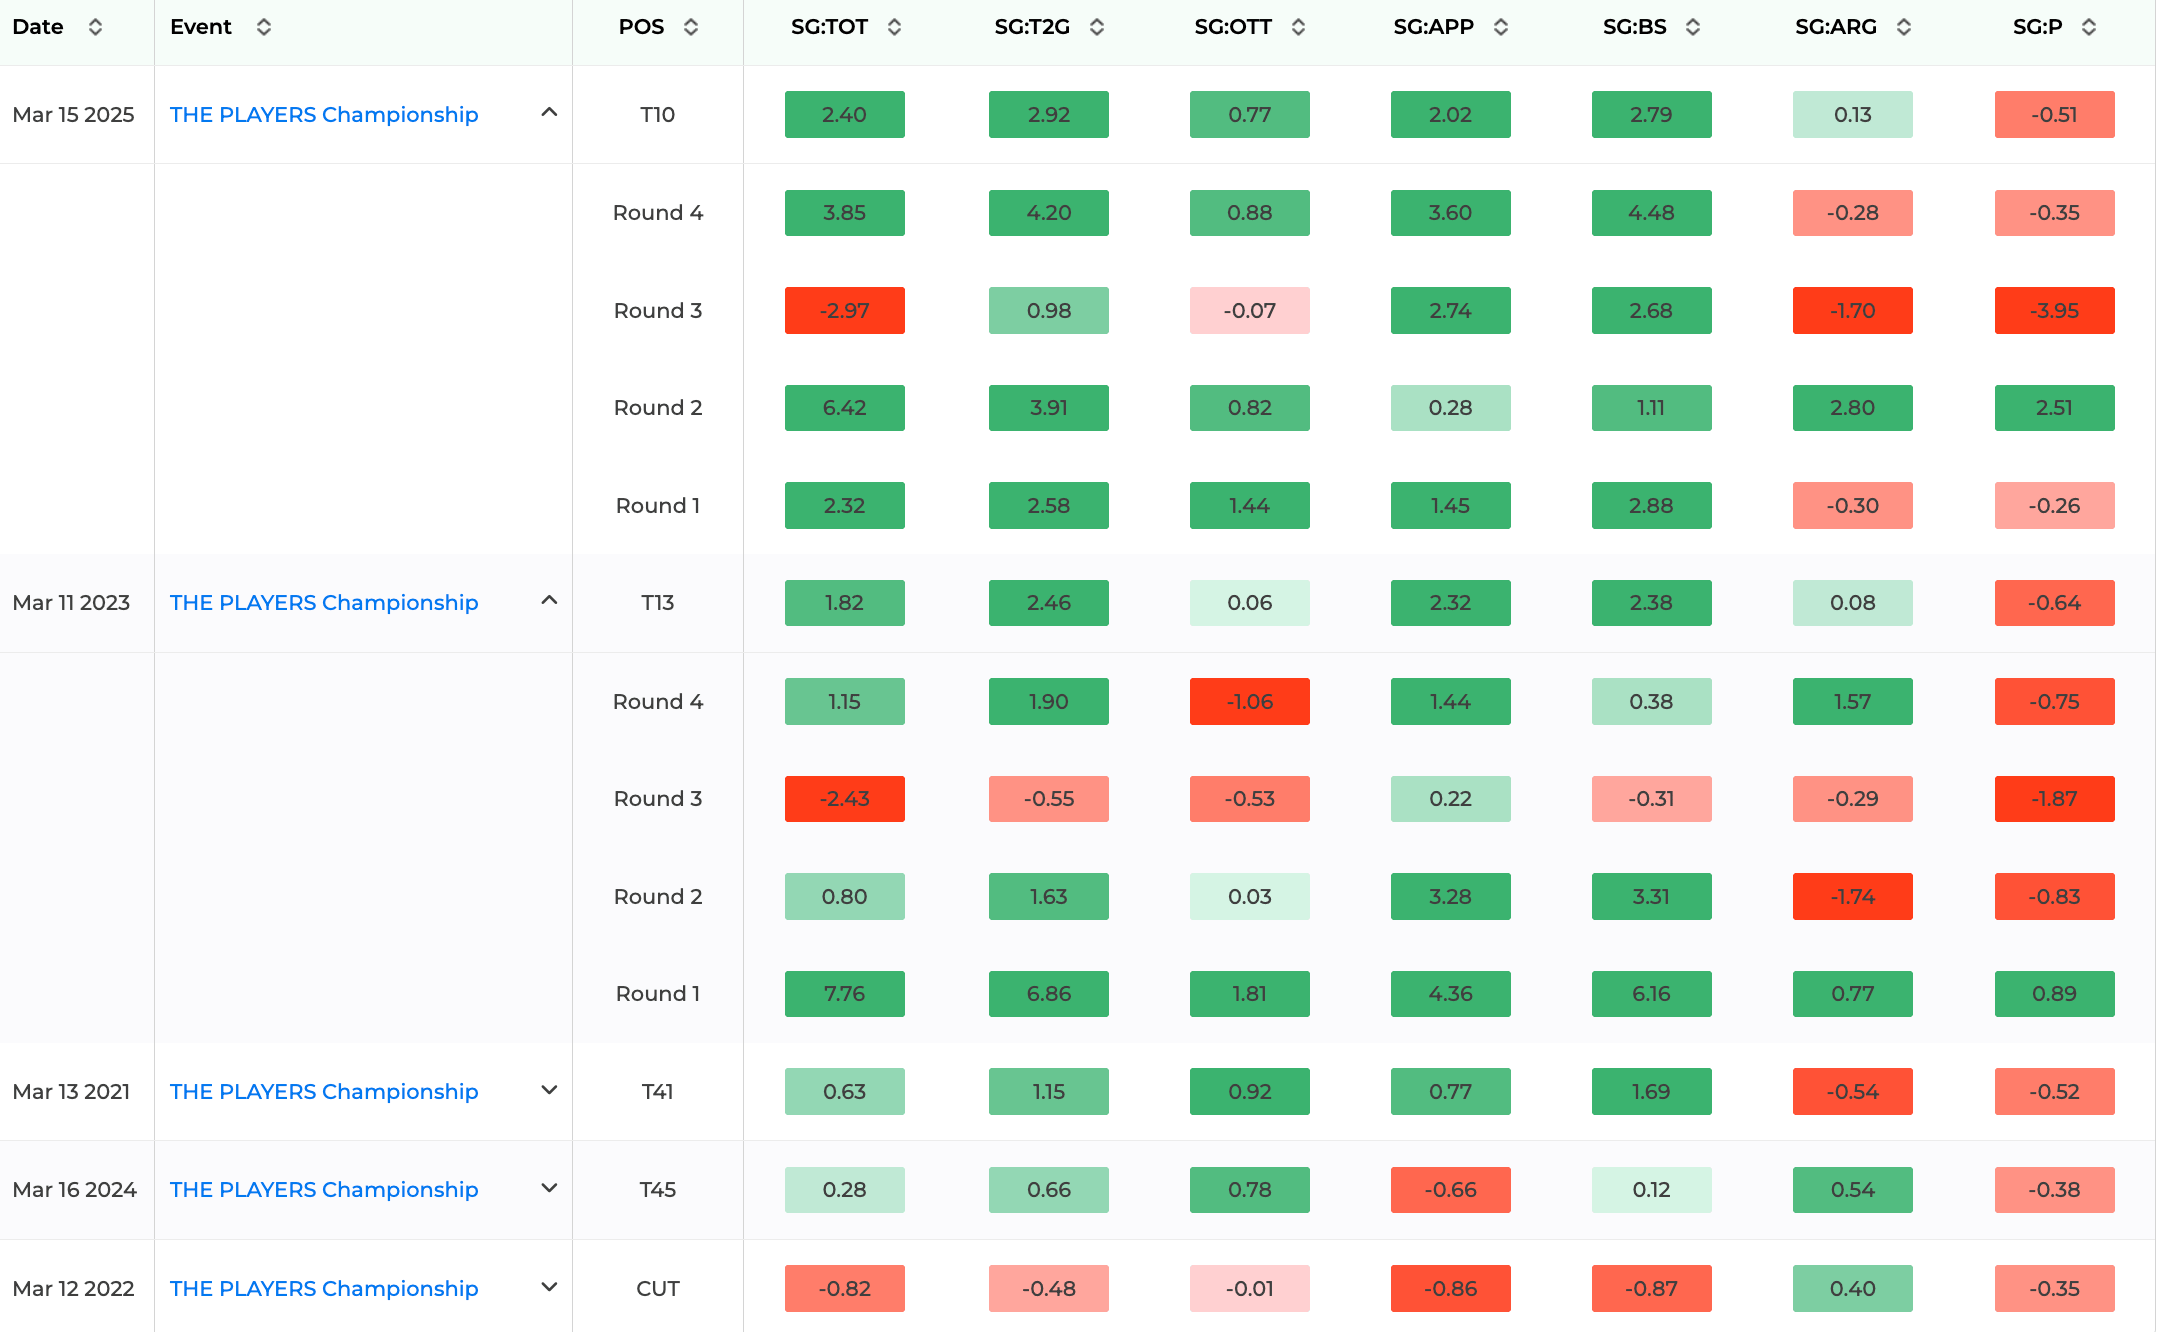Click the 2.80 SG:ARG value

click(1853, 408)
